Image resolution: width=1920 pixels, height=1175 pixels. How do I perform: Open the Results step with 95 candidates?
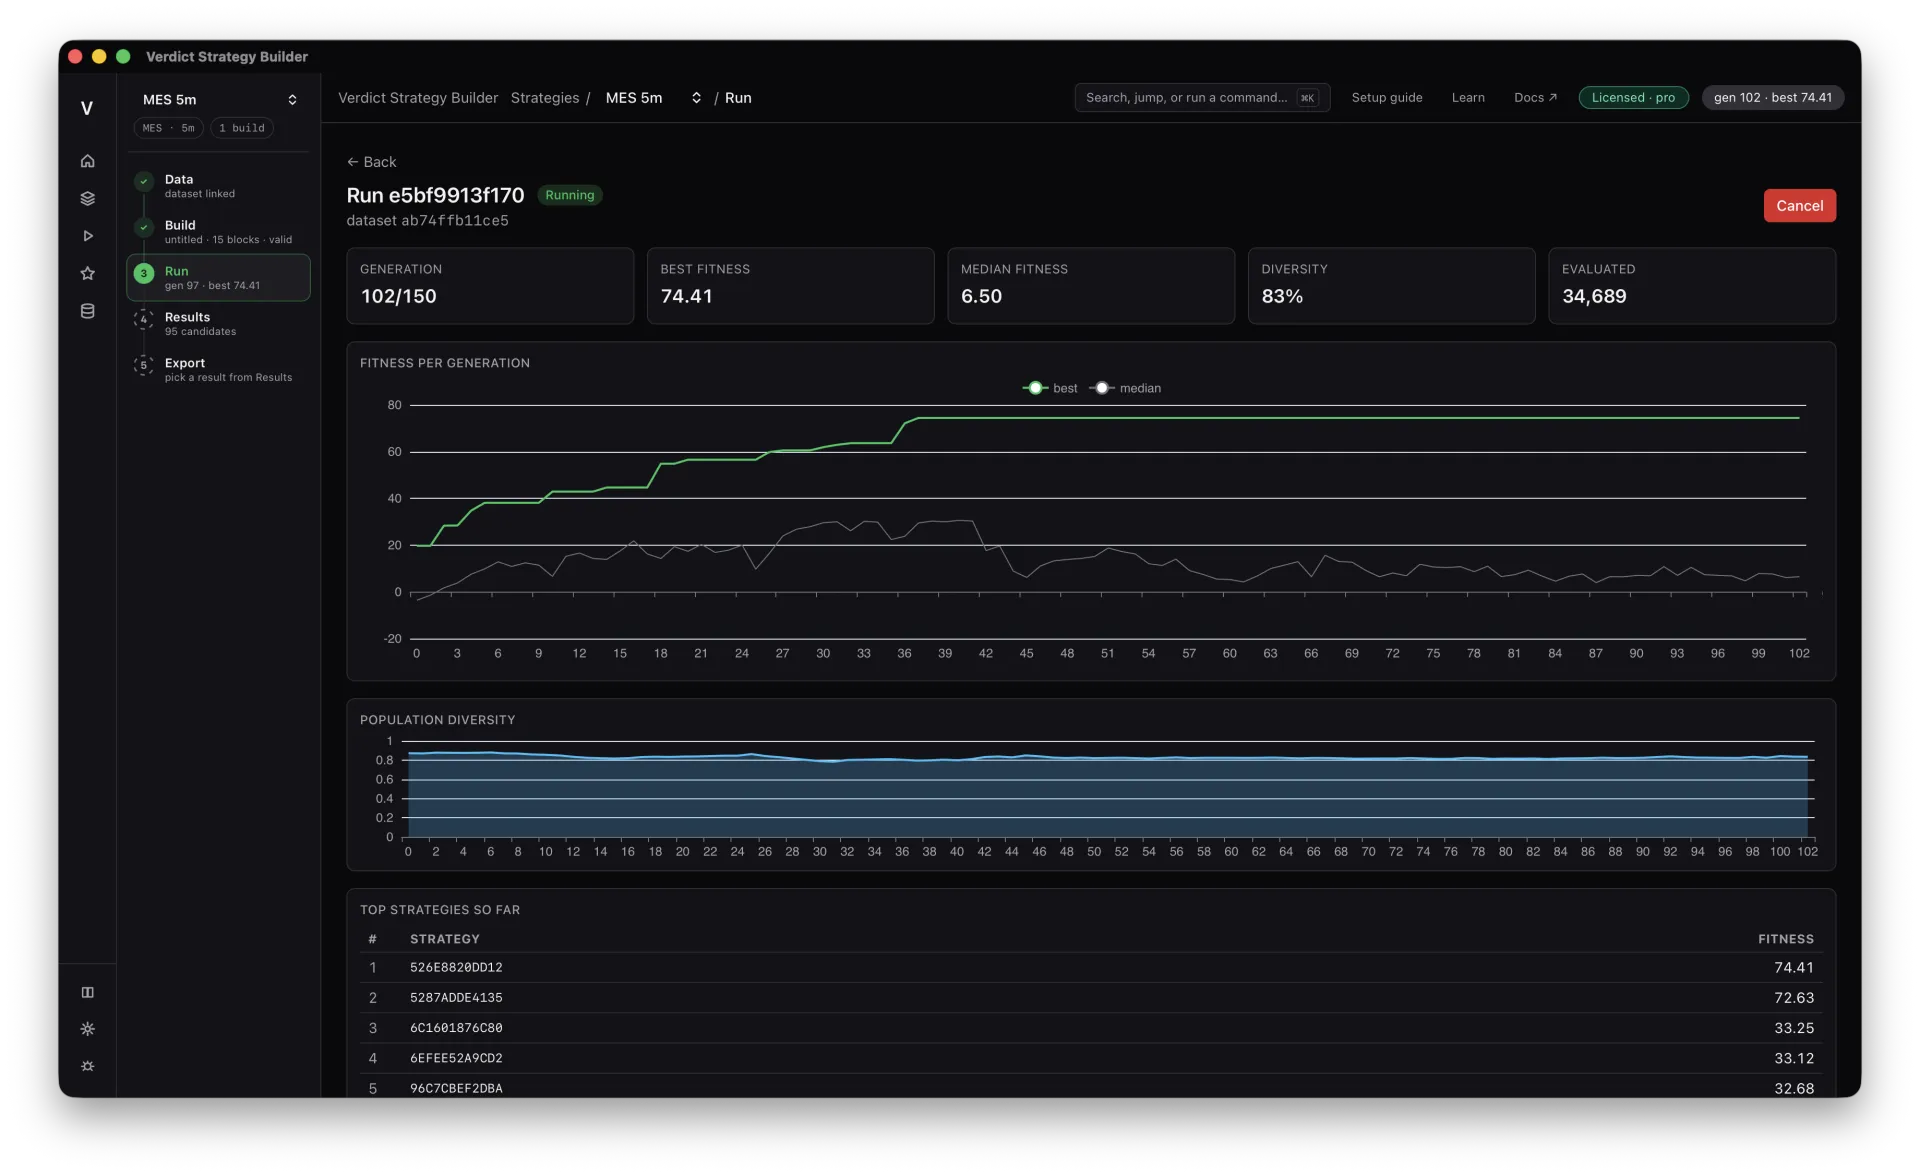pyautogui.click(x=218, y=323)
